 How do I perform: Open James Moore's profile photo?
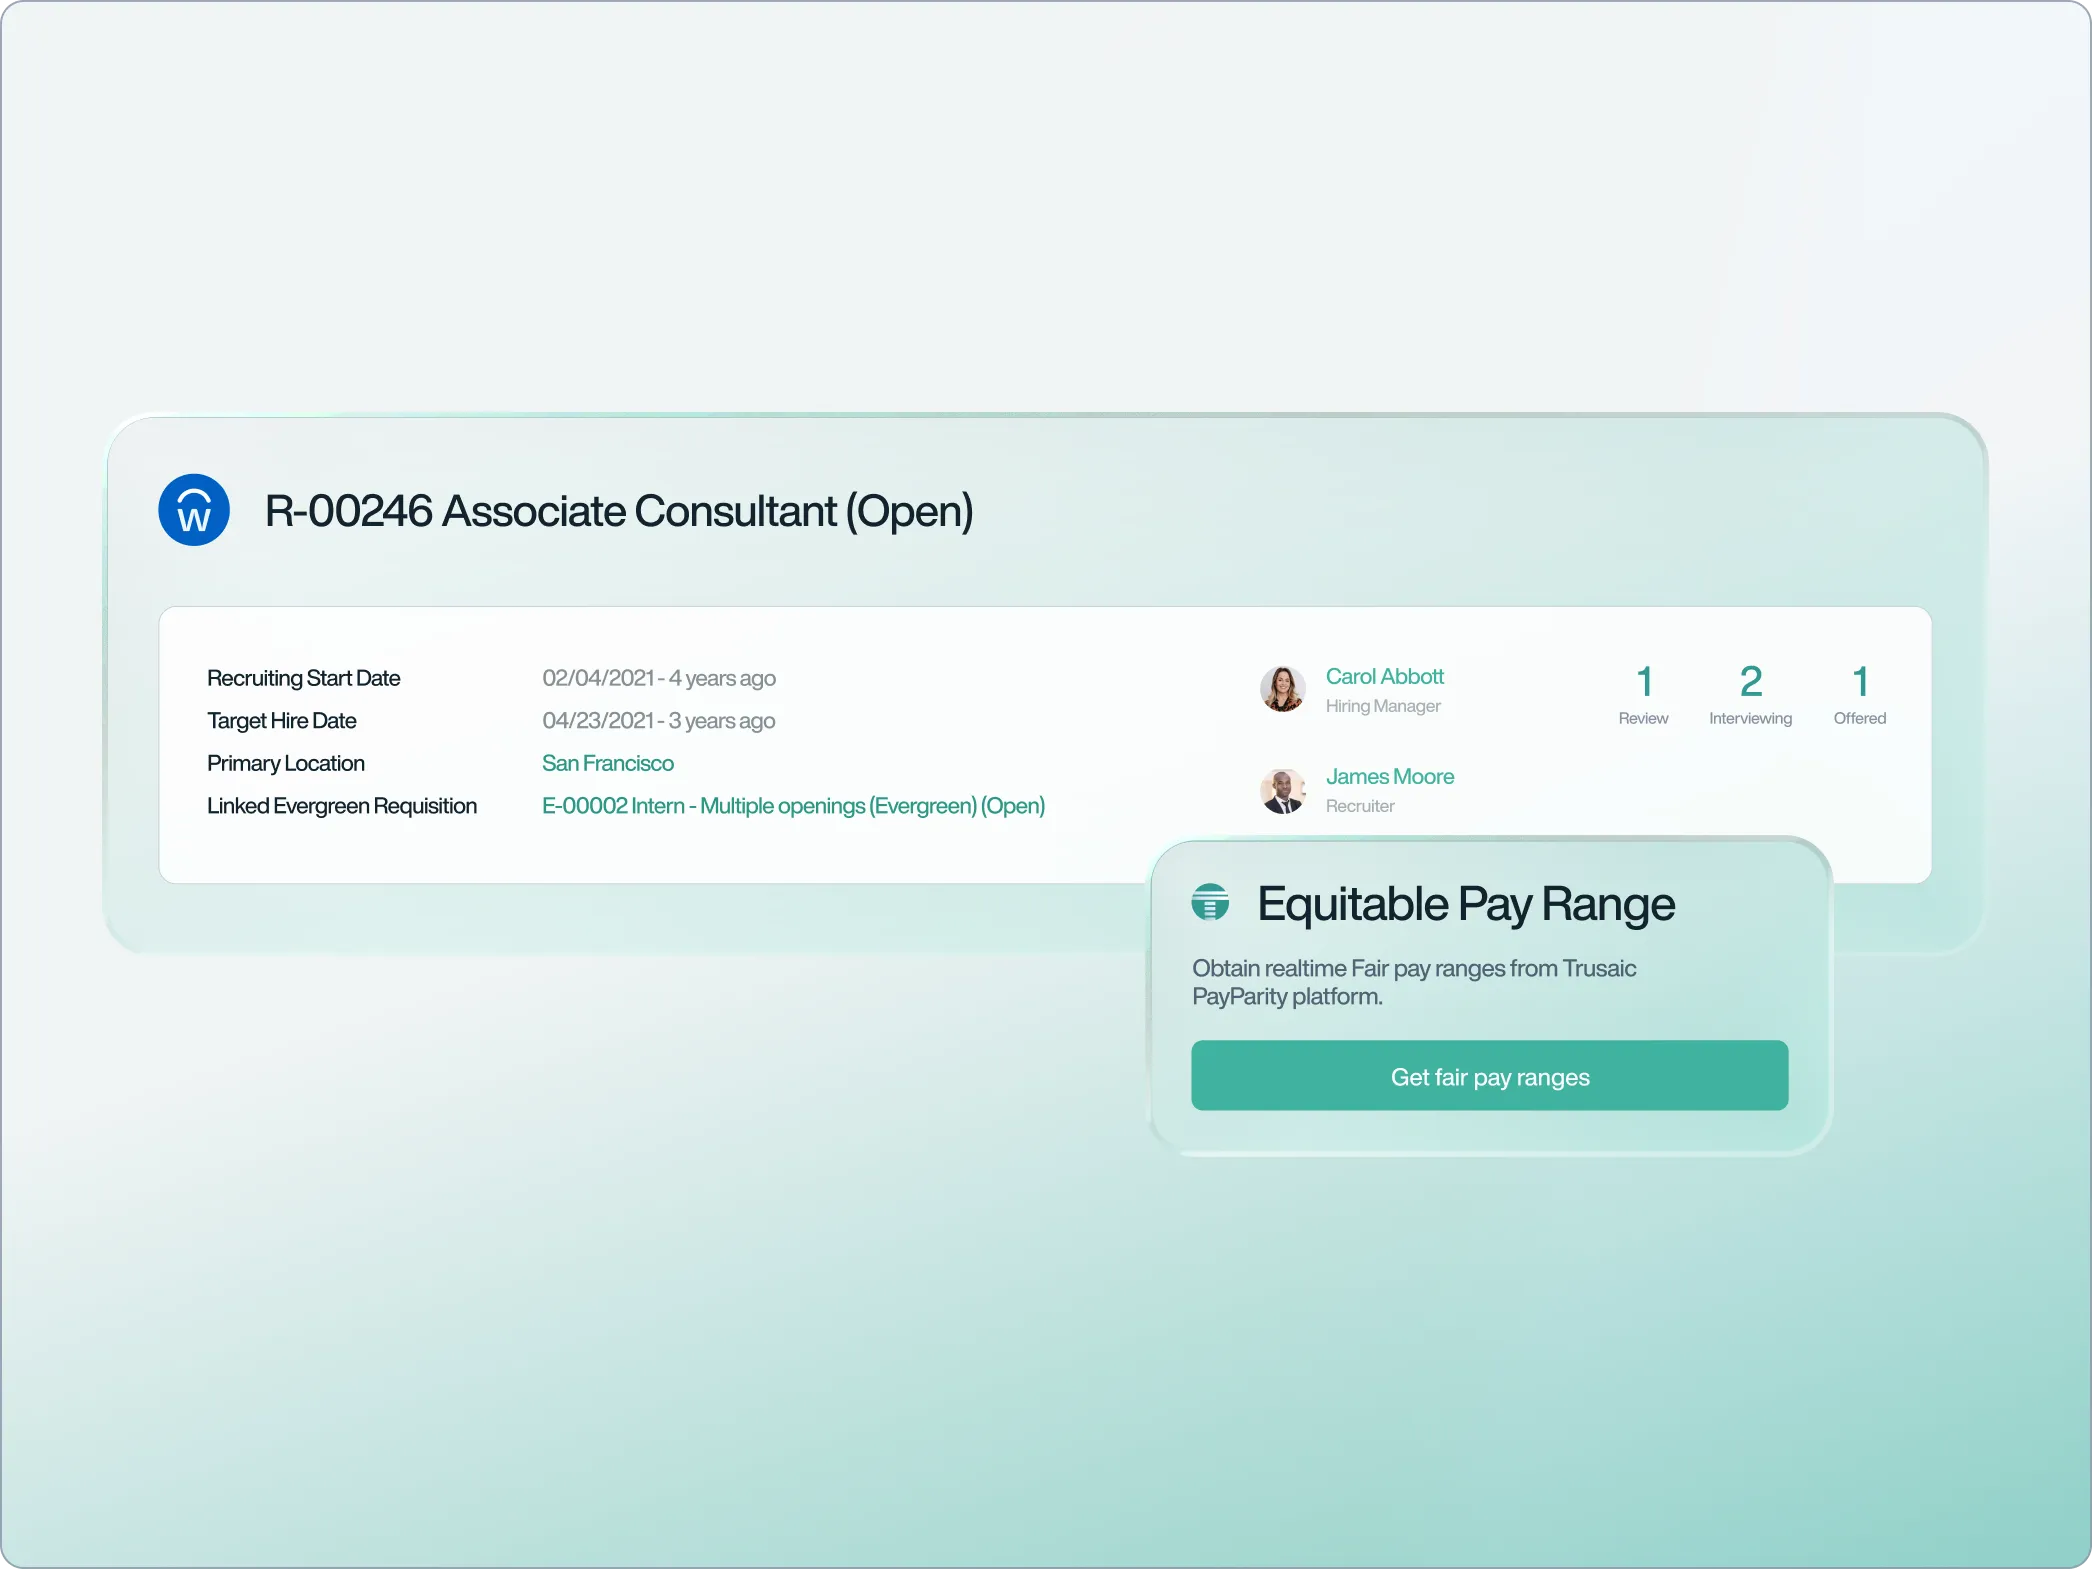click(1282, 790)
